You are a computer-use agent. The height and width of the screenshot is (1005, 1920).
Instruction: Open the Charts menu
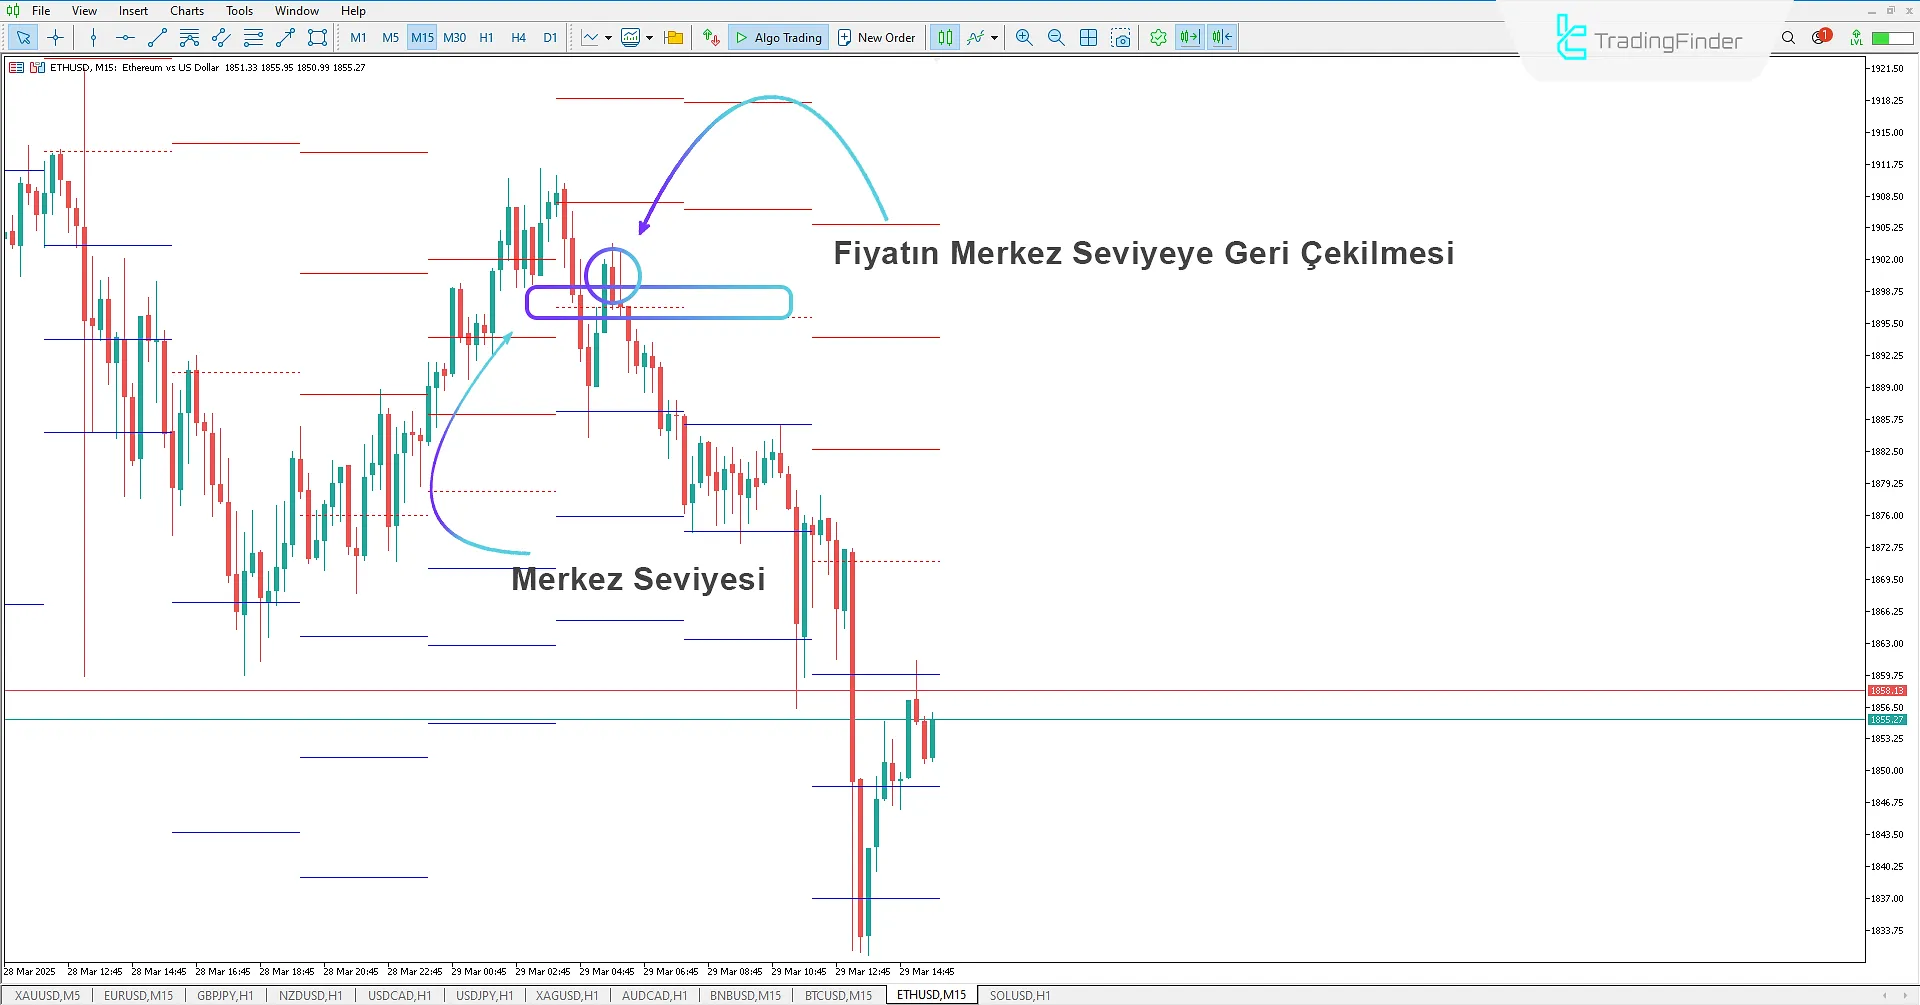(187, 11)
